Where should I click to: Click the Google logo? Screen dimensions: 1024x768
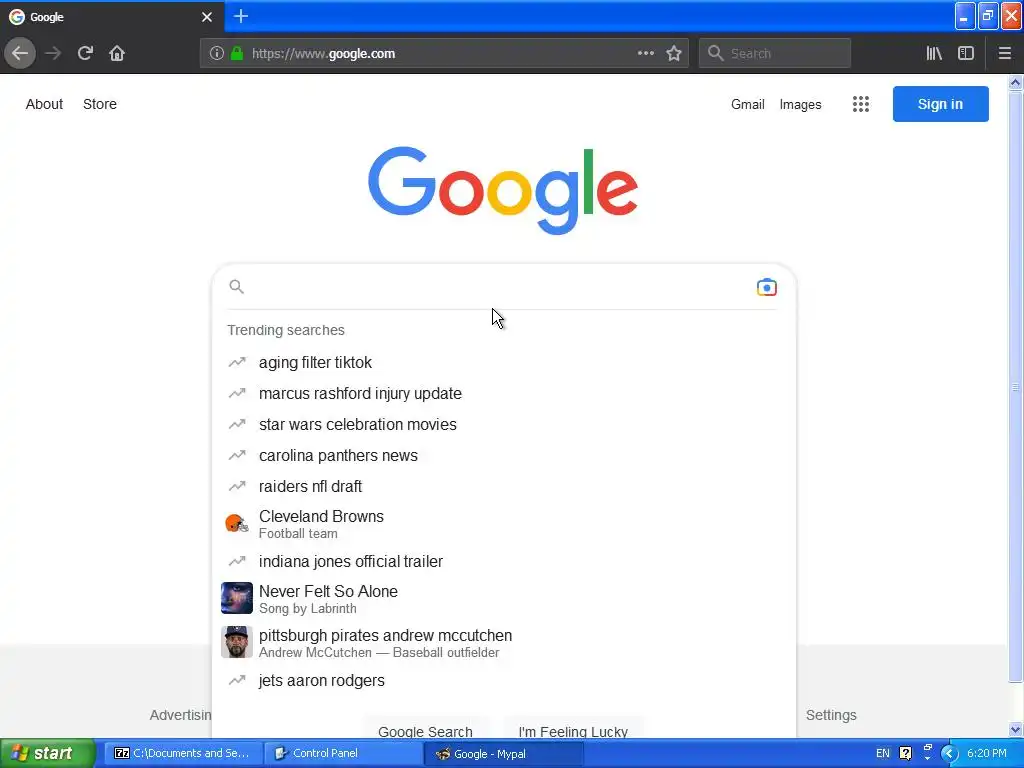pyautogui.click(x=503, y=189)
